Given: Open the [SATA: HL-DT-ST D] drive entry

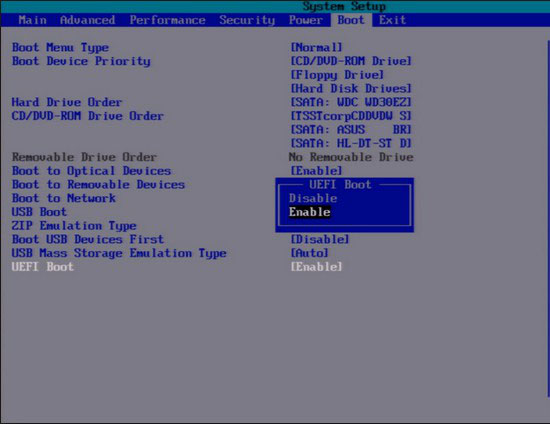Looking at the screenshot, I should (351, 143).
